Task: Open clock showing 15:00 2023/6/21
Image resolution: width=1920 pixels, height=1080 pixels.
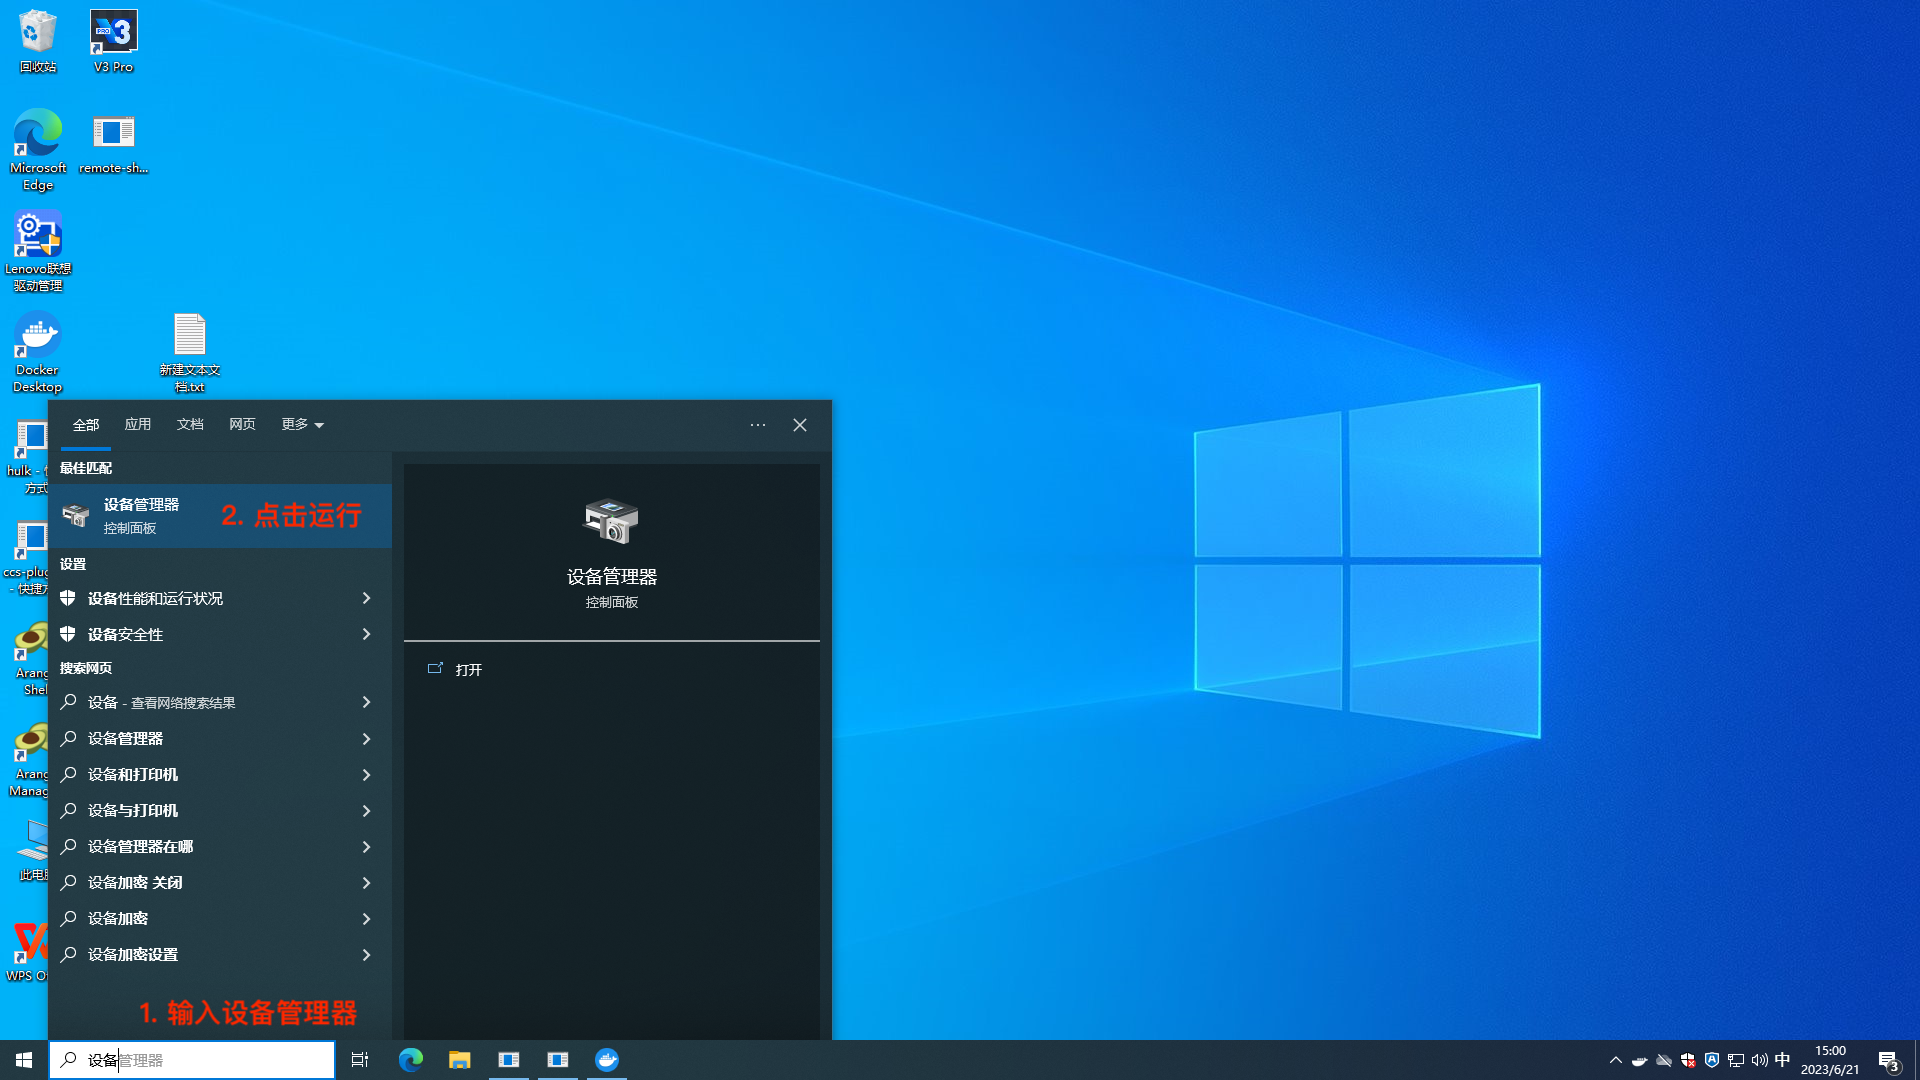Action: pyautogui.click(x=1830, y=1060)
